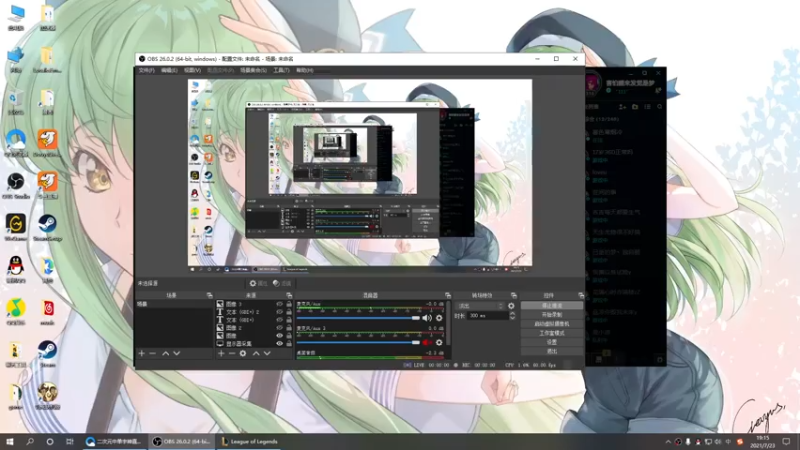Lock the 文本 (GDI+) 2 source
The width and height of the screenshot is (800, 450).
(x=289, y=312)
